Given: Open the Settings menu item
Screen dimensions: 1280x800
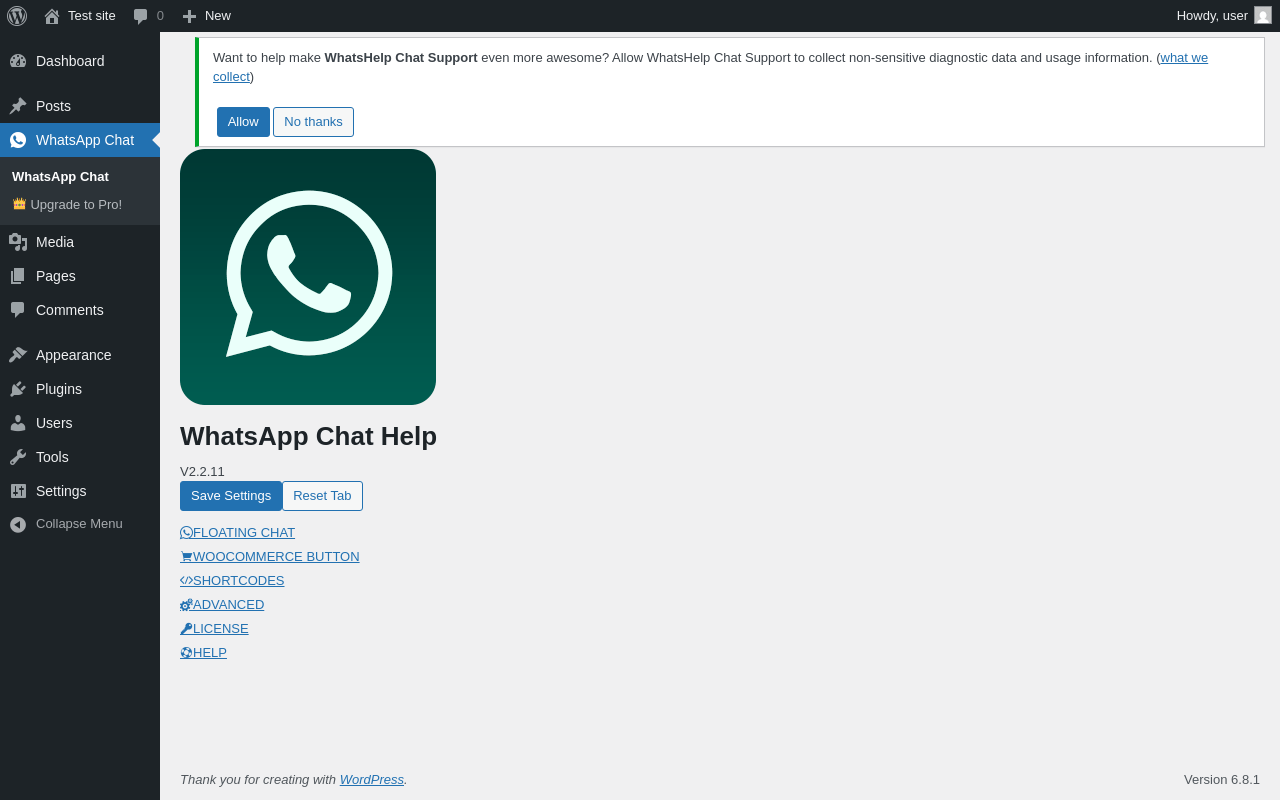Looking at the screenshot, I should (80, 491).
